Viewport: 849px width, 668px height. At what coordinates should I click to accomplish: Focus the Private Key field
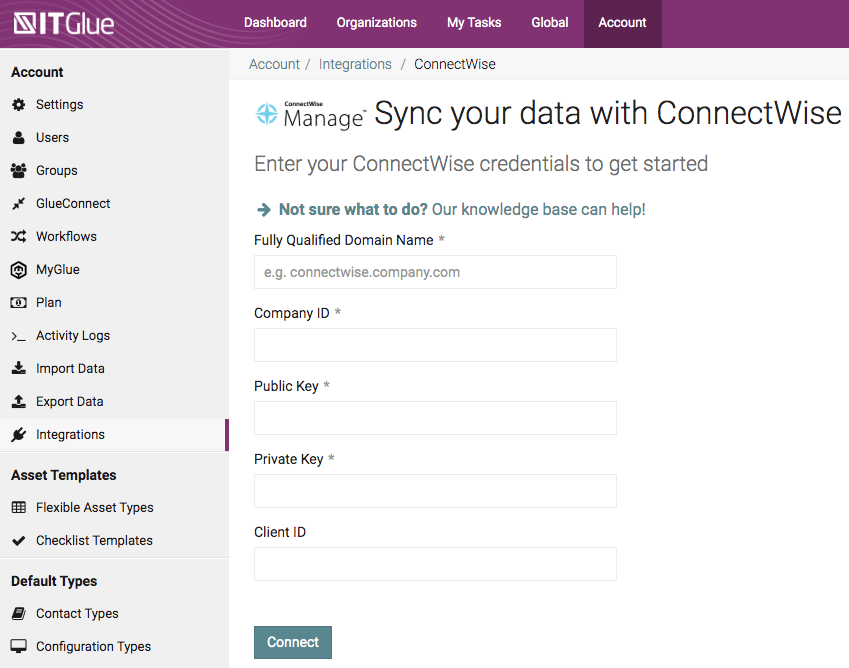tap(435, 491)
